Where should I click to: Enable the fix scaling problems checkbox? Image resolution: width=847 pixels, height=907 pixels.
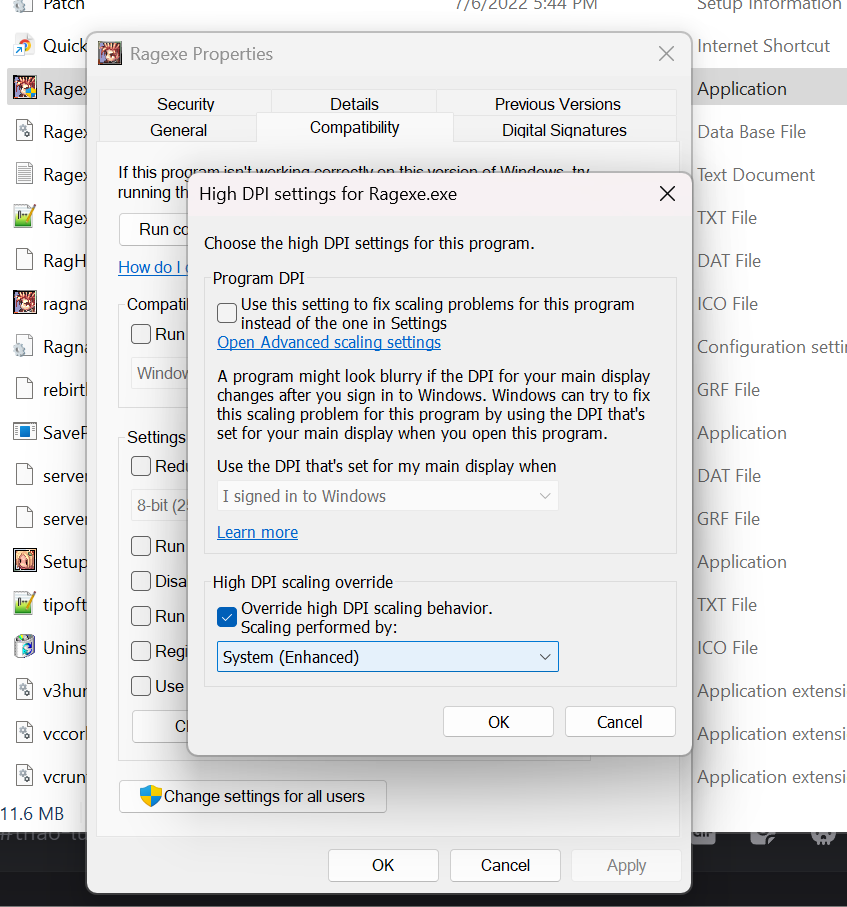[226, 312]
